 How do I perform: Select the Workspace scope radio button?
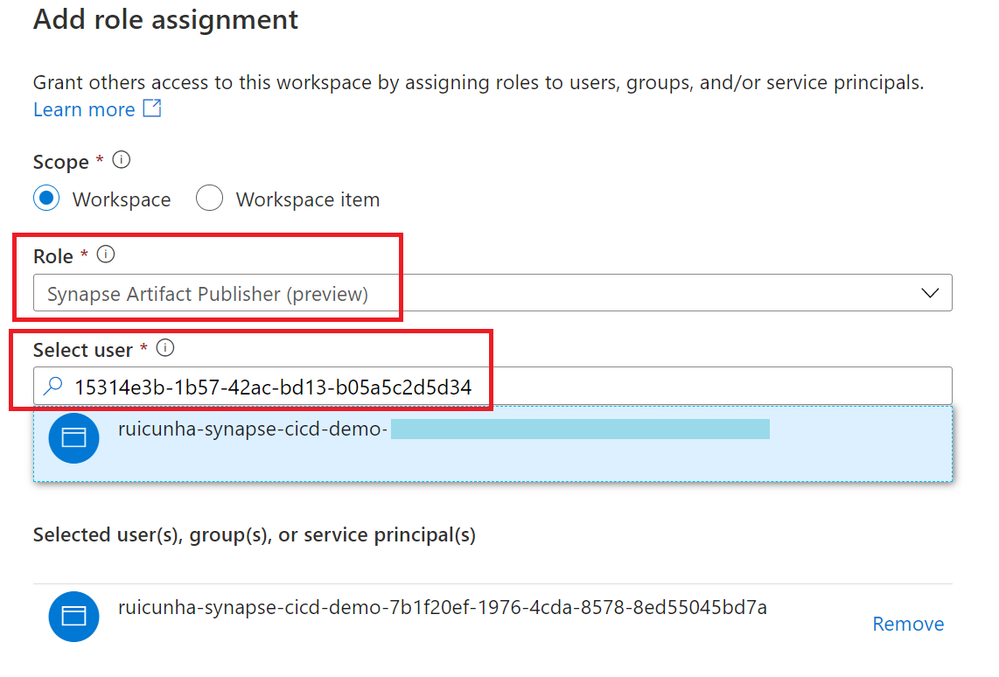click(x=47, y=198)
